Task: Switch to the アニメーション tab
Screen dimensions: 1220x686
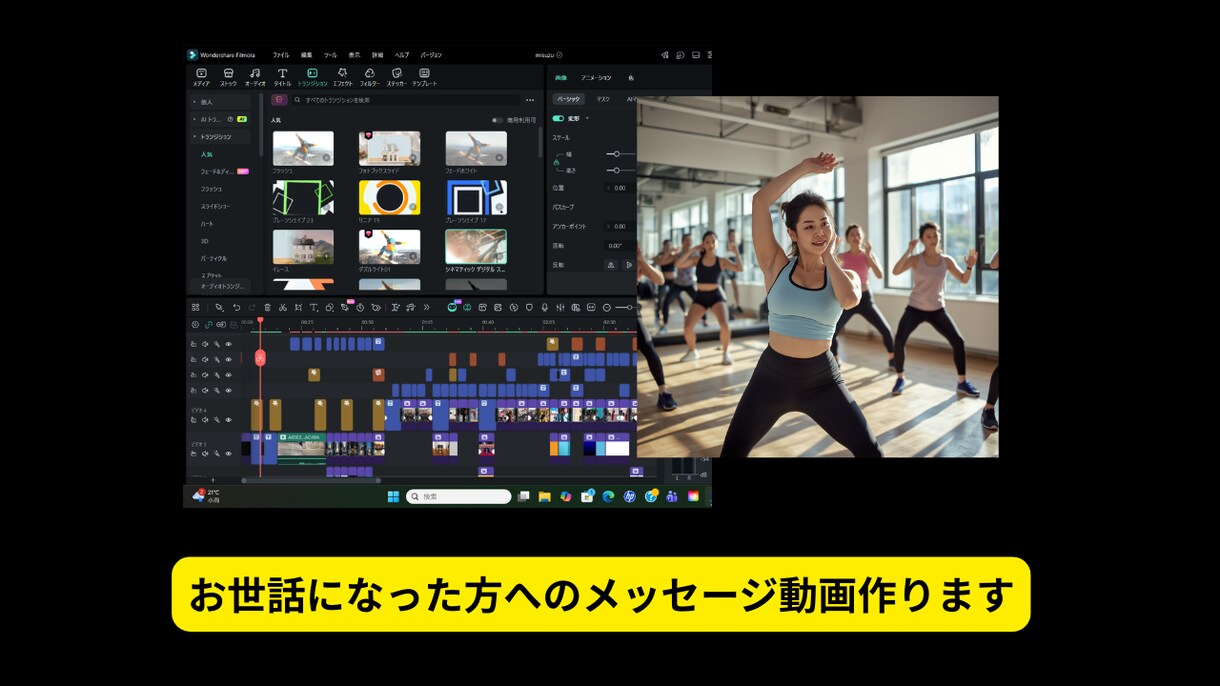Action: tap(596, 77)
